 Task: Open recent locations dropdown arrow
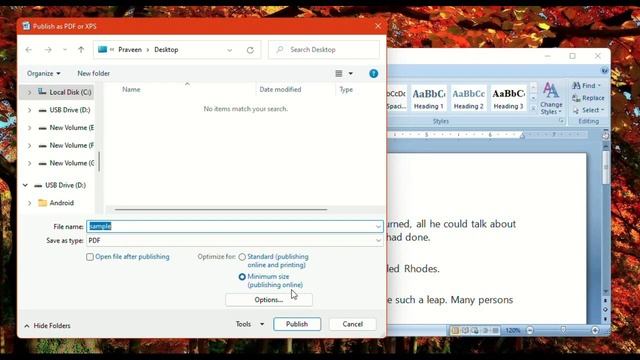coord(64,50)
